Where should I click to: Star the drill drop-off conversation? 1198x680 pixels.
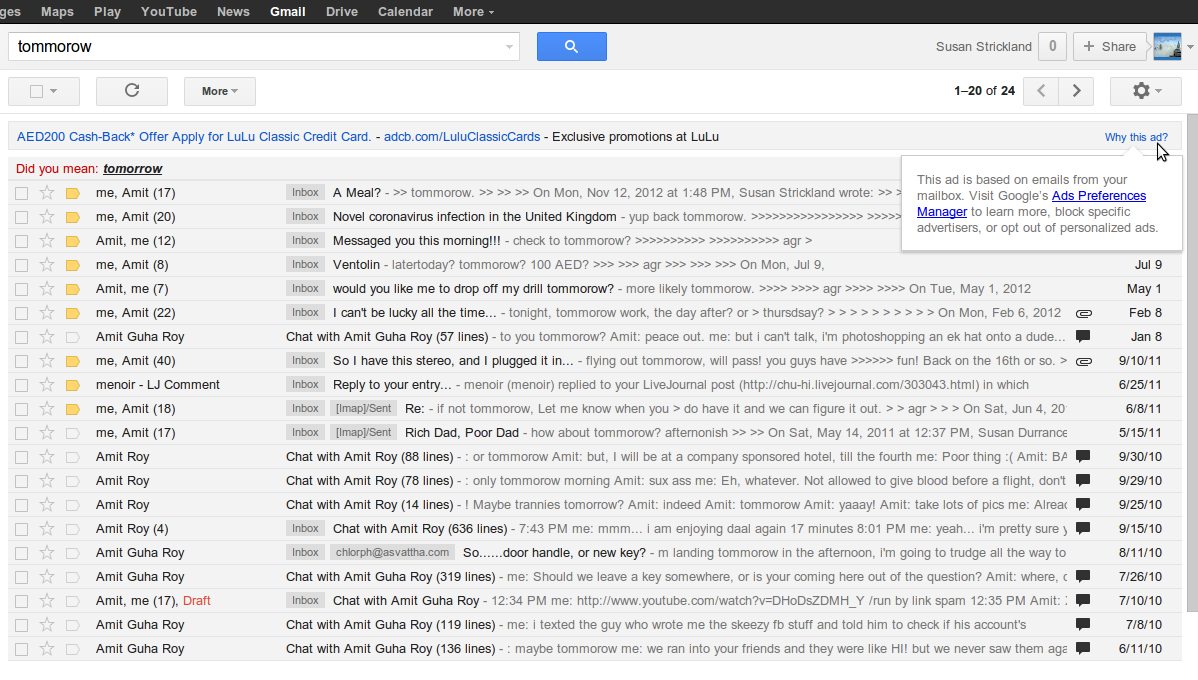pyautogui.click(x=47, y=289)
